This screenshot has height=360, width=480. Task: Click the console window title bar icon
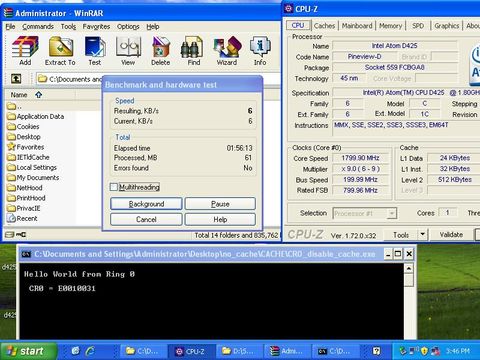pyautogui.click(x=26, y=254)
